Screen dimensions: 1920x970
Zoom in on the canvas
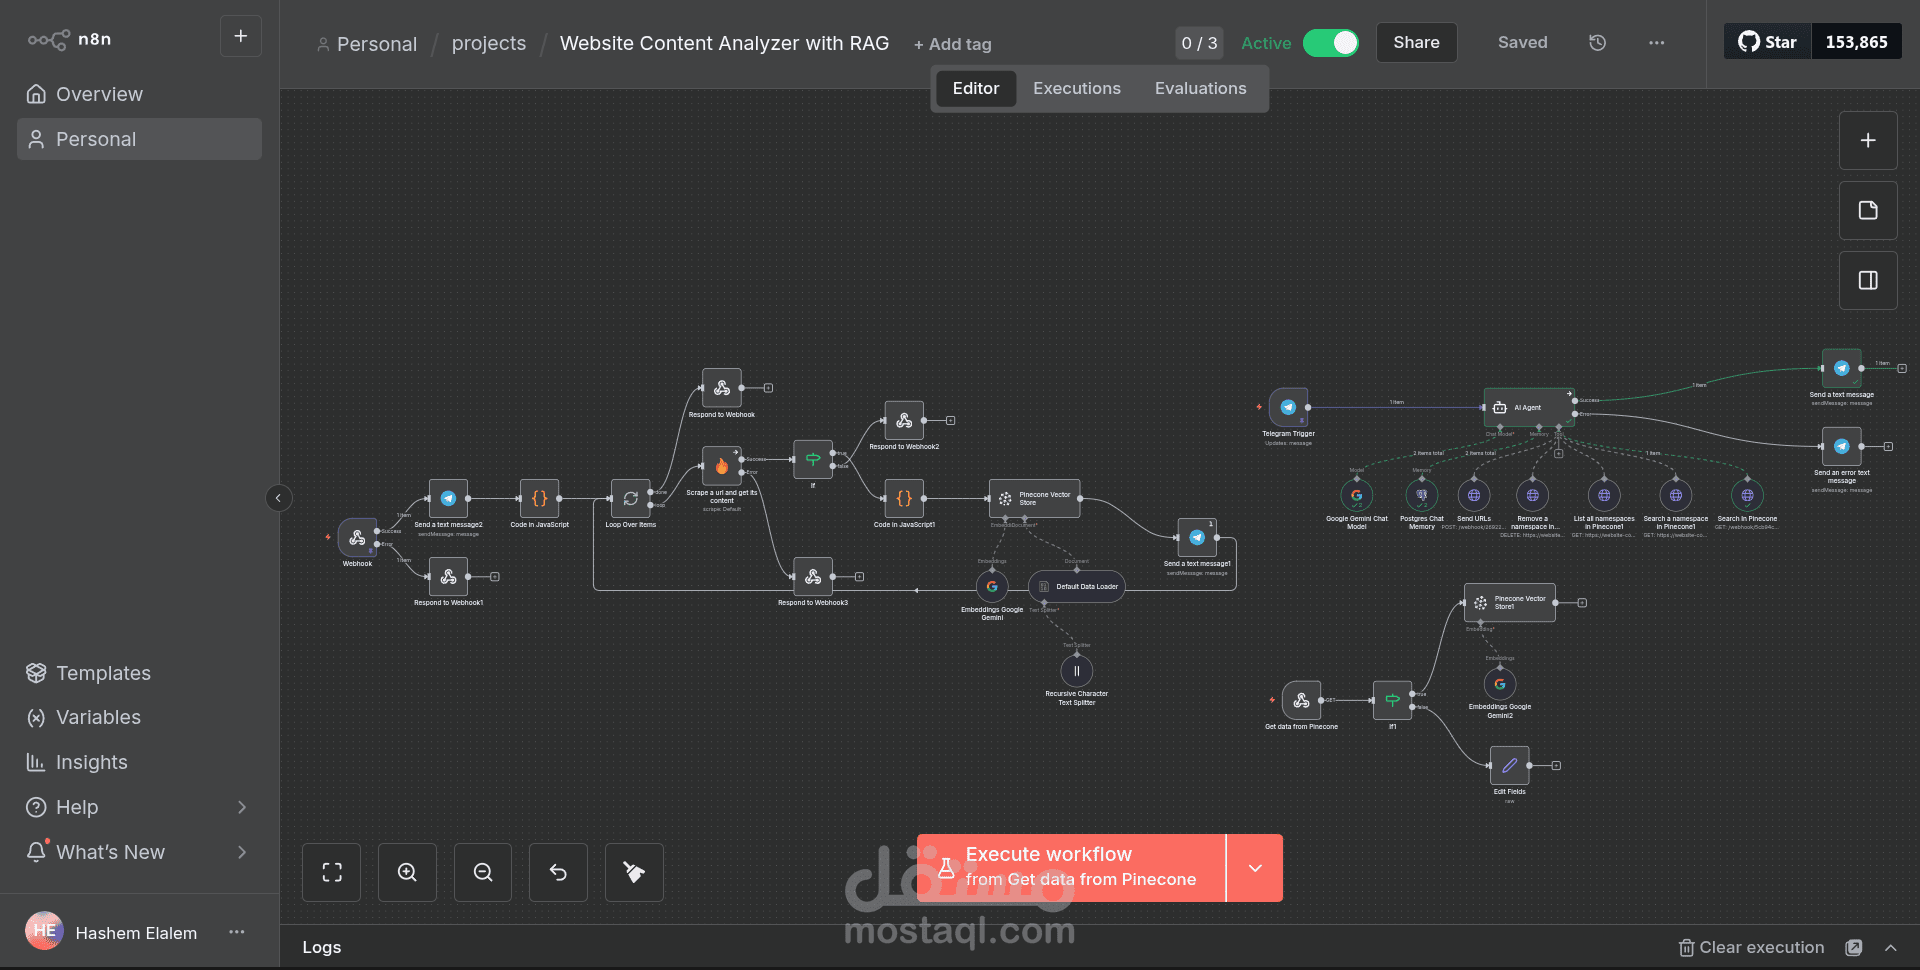point(407,872)
